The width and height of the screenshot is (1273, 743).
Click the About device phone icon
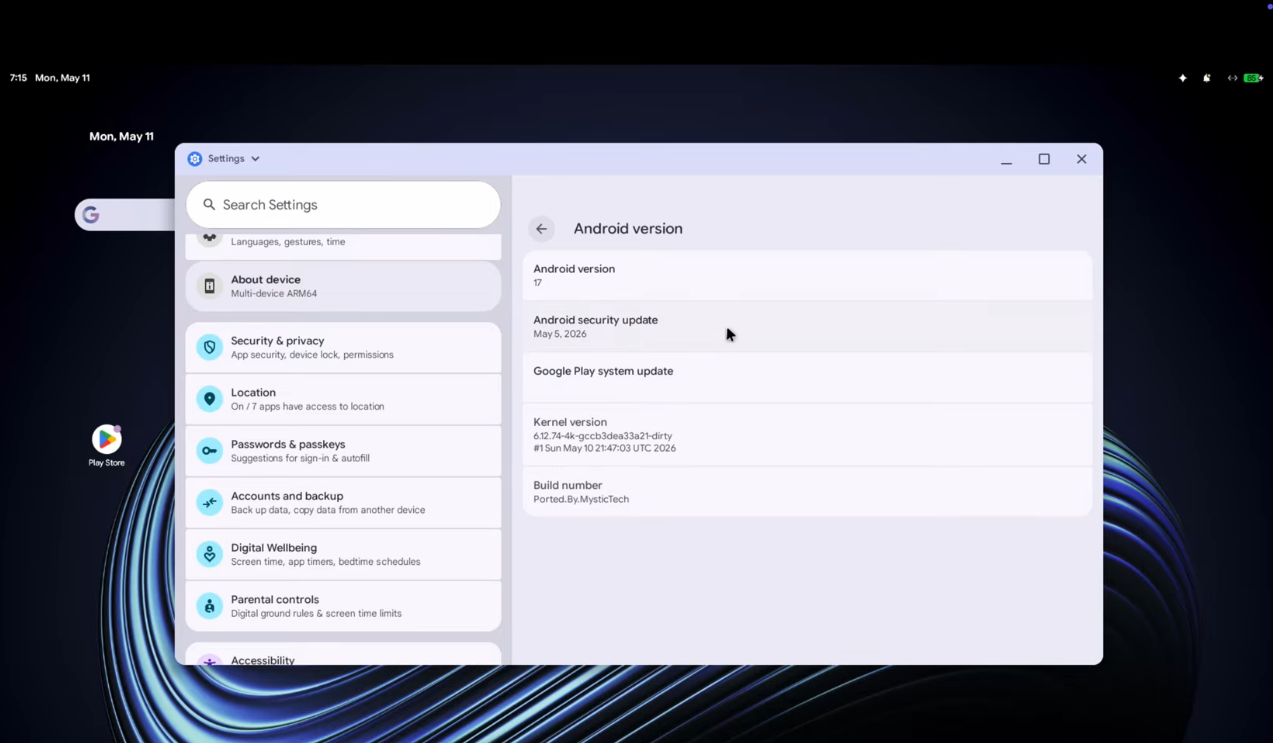209,286
